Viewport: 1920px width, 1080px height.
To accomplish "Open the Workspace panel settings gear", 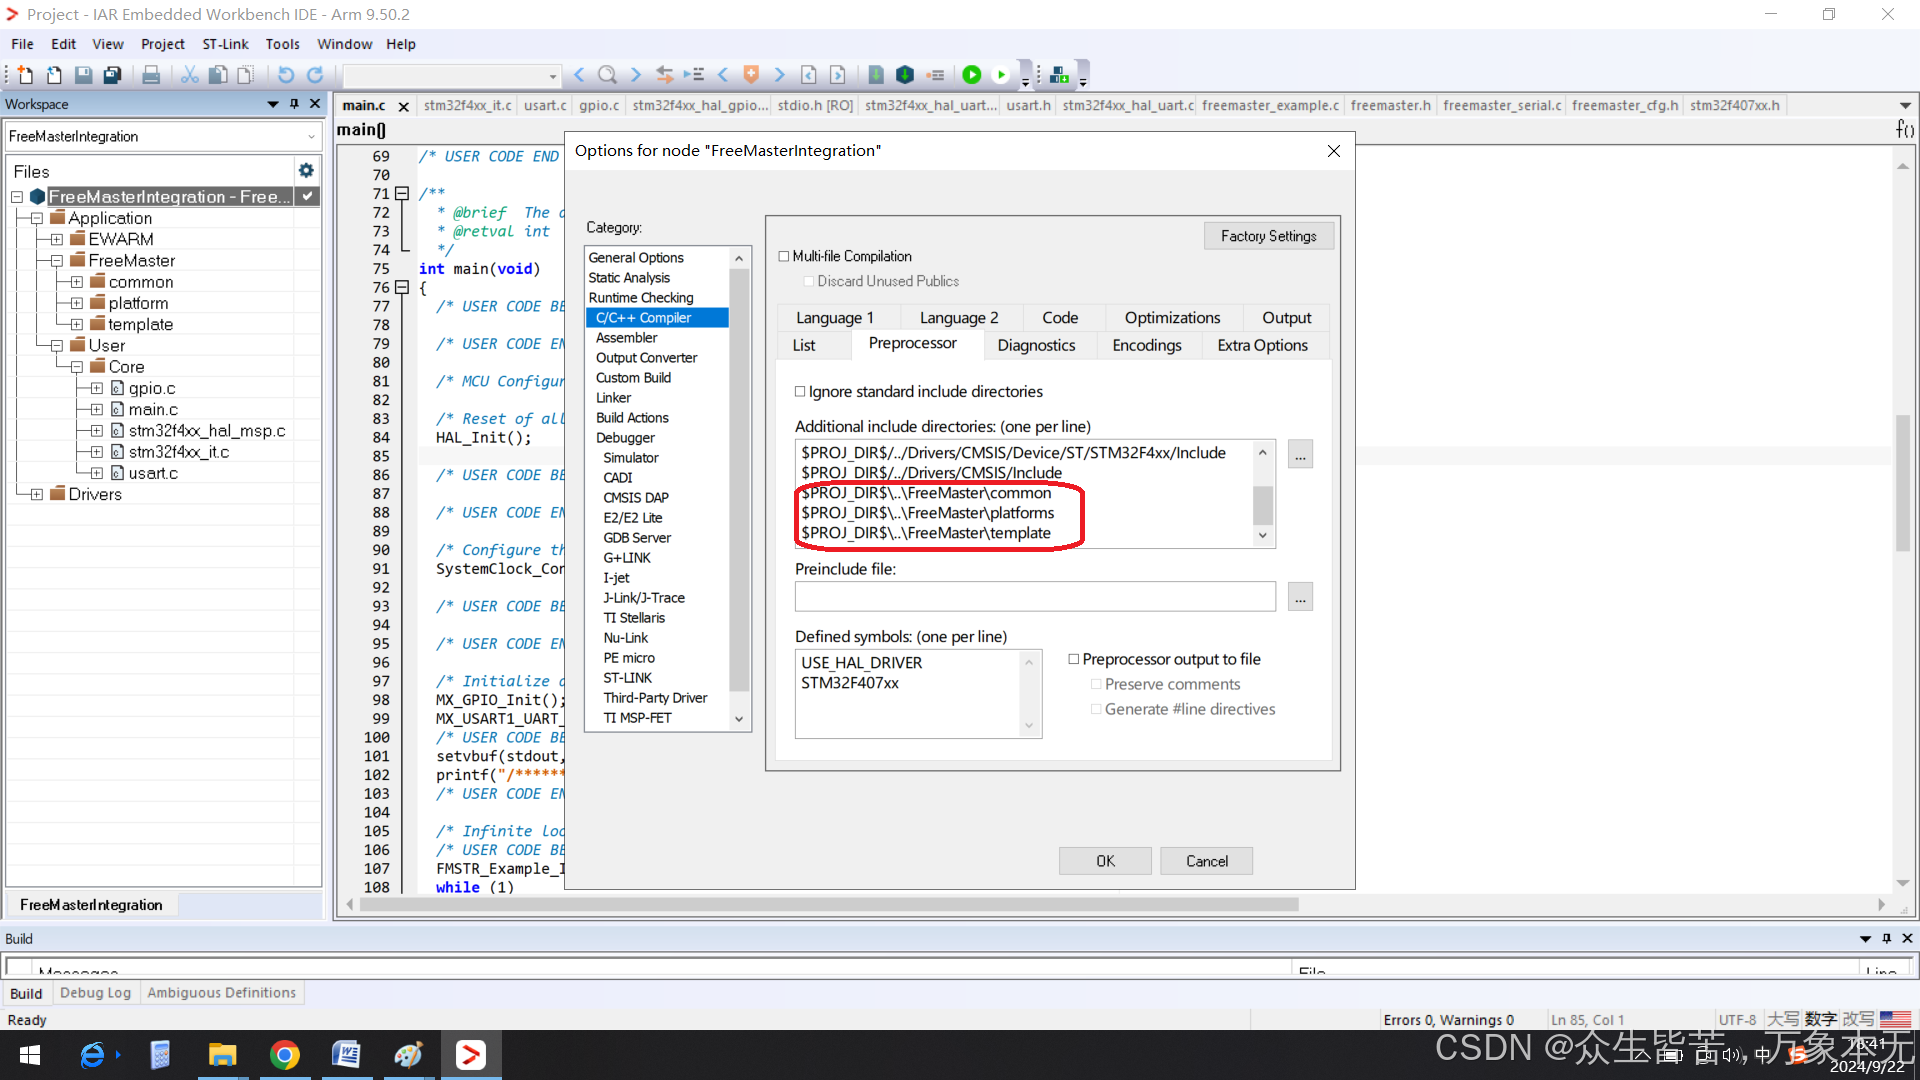I will (x=305, y=170).
